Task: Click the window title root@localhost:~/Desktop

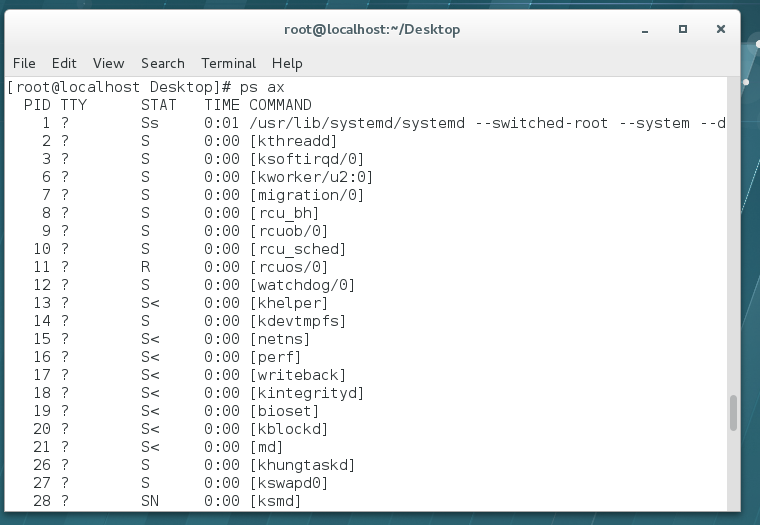Action: pos(372,30)
